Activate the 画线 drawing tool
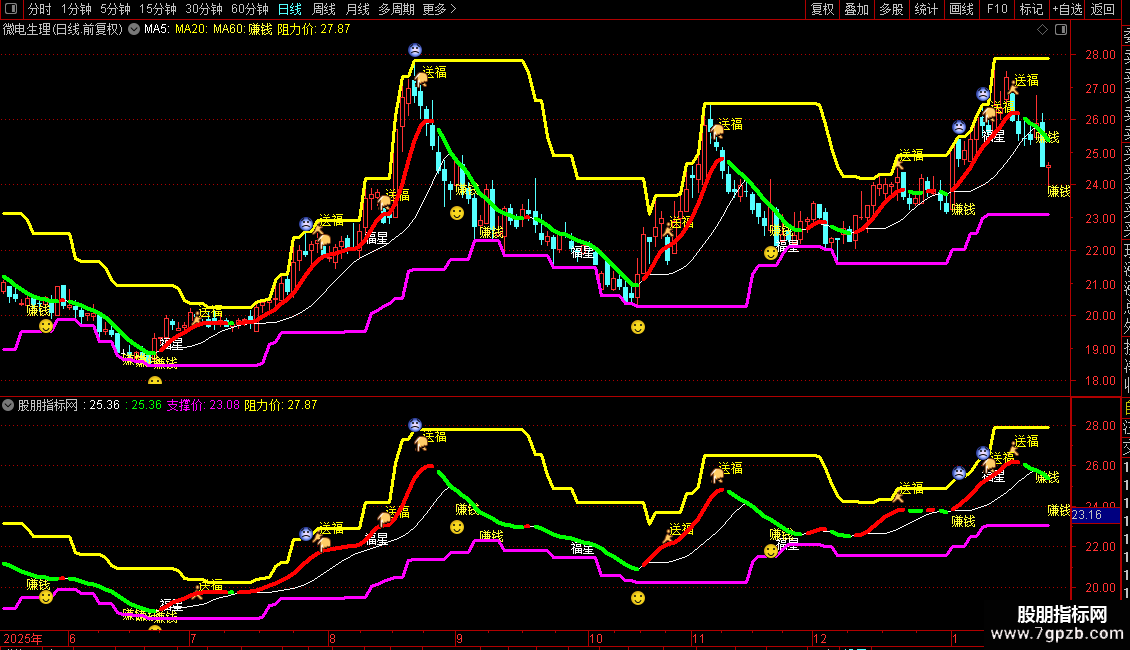The image size is (1130, 650). pos(961,9)
